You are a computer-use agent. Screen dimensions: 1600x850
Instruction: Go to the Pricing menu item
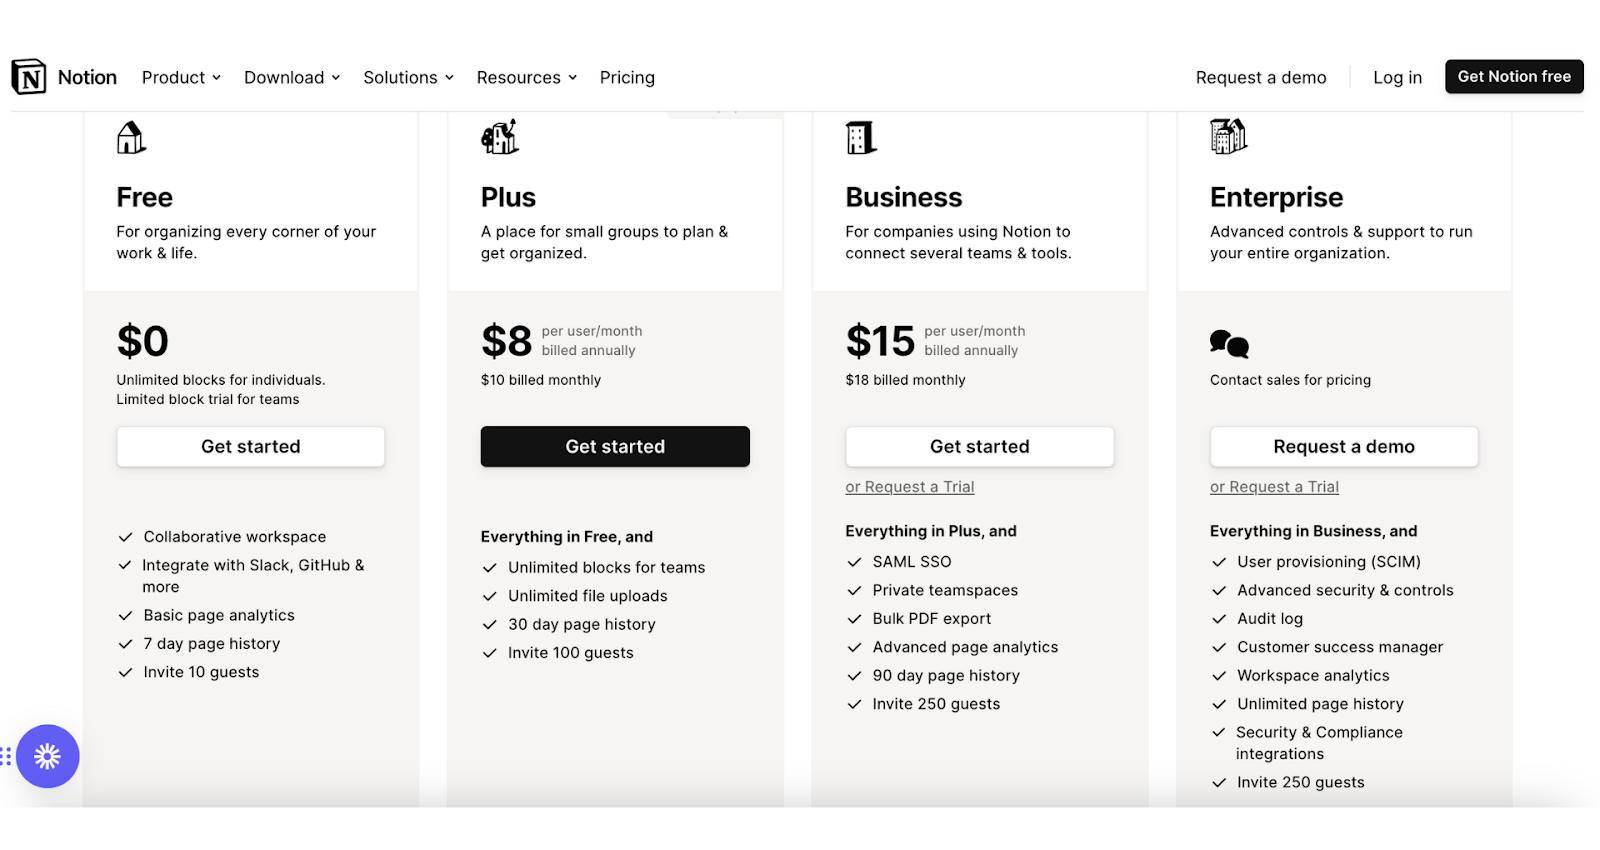click(x=627, y=77)
